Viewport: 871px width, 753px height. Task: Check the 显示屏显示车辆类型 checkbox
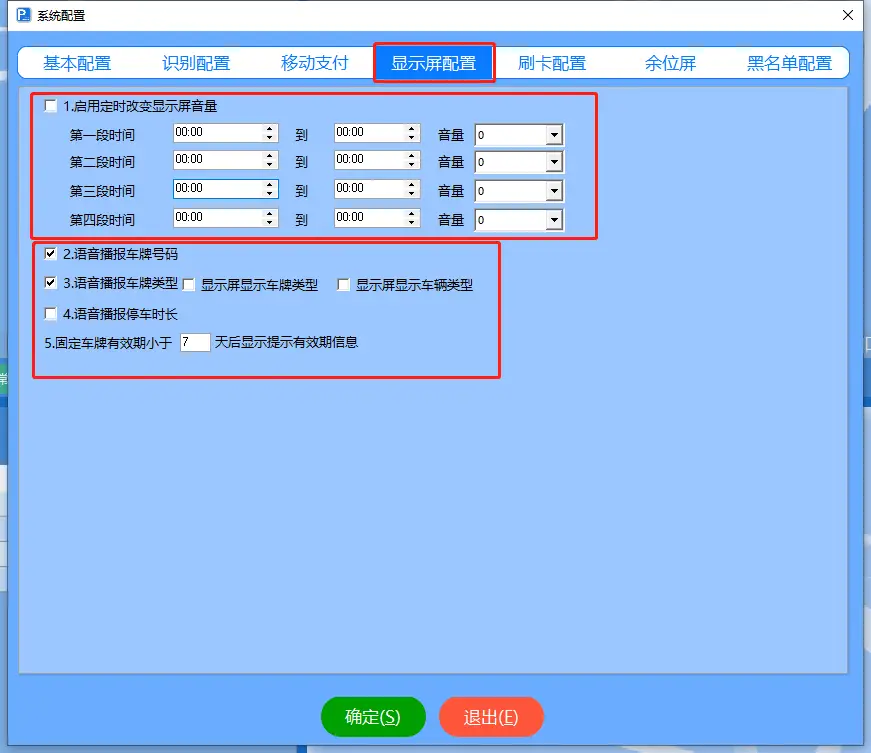(343, 283)
